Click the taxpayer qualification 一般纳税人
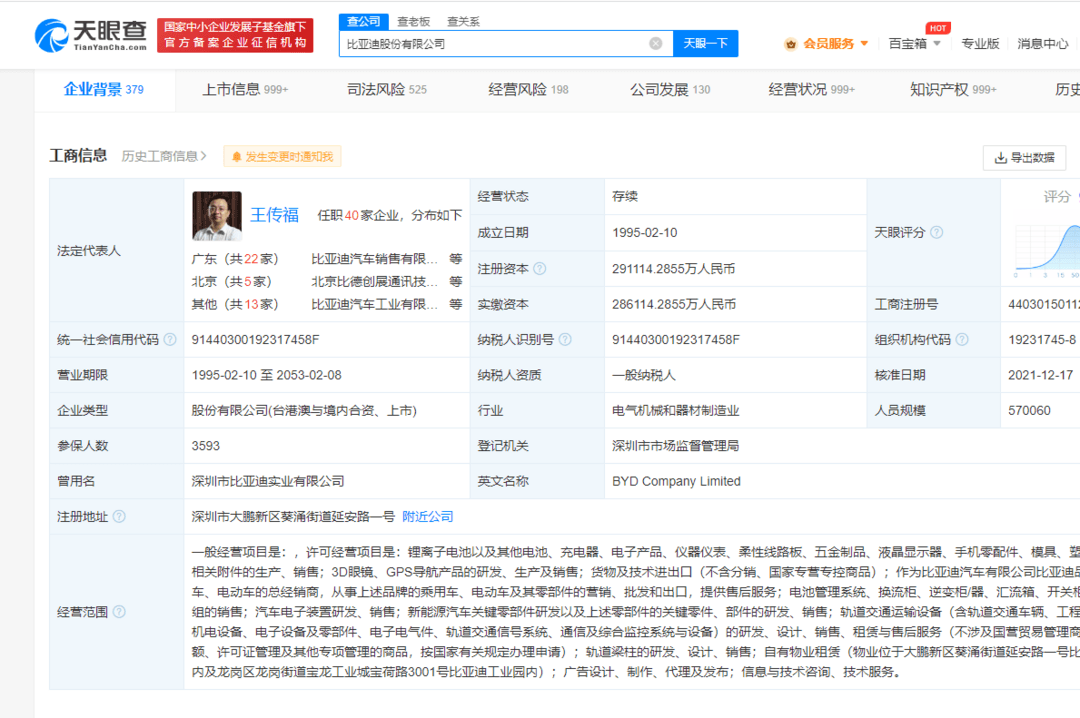The height and width of the screenshot is (718, 1080). [x=644, y=375]
